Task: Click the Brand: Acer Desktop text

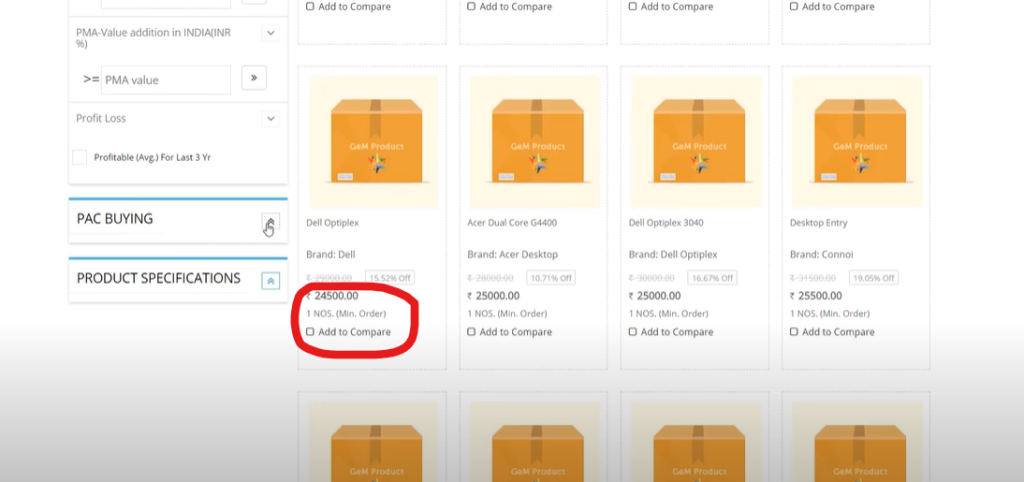Action: click(x=513, y=254)
